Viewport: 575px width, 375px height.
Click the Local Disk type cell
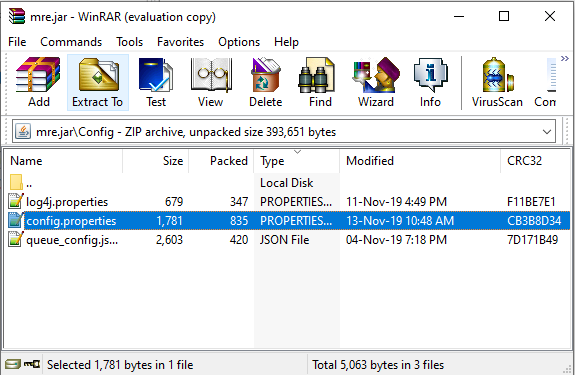287,183
